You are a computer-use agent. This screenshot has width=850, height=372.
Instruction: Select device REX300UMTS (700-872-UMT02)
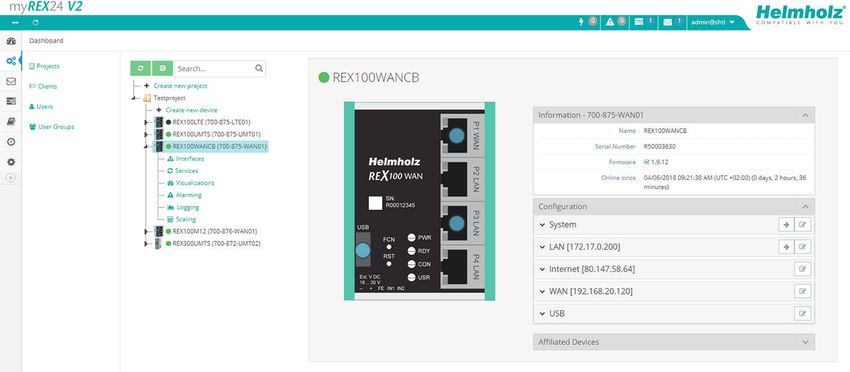[x=216, y=244]
